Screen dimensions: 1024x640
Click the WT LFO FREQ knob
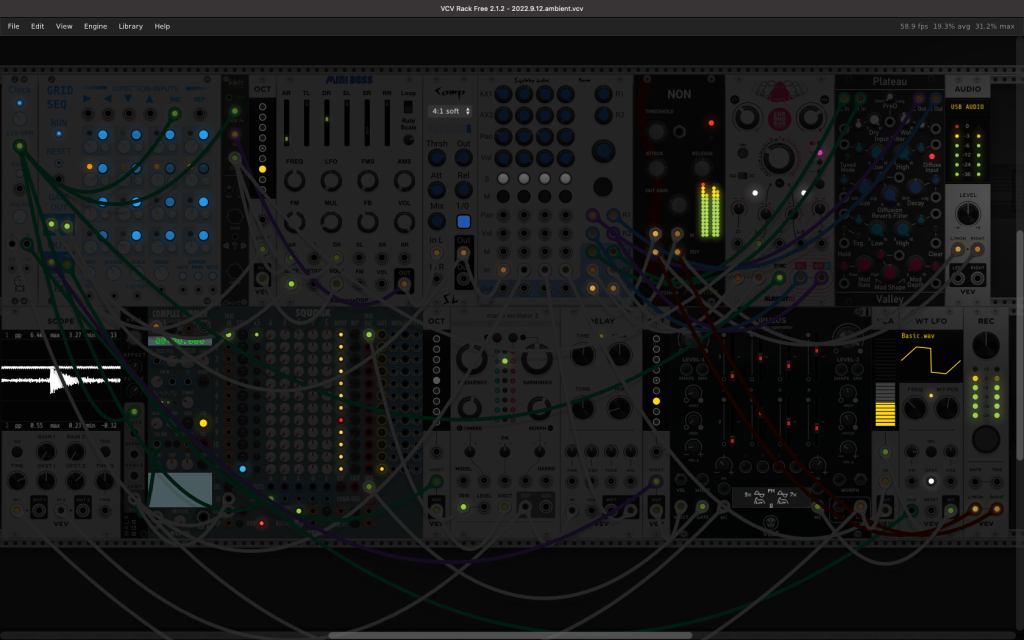click(x=914, y=408)
